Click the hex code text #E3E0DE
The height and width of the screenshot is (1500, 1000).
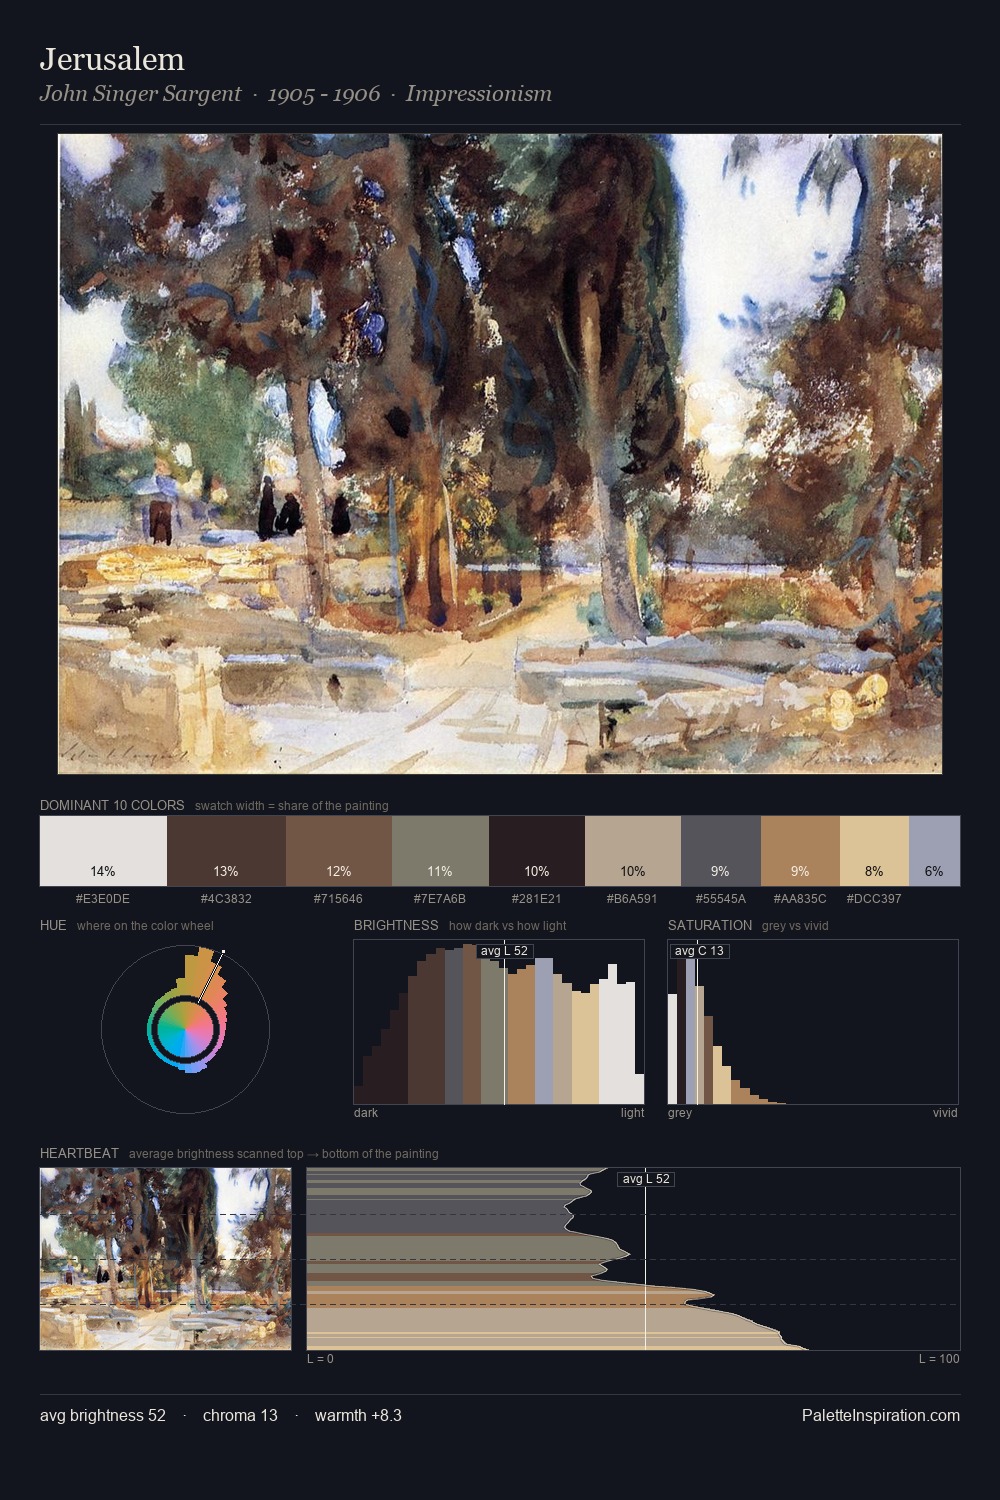click(103, 899)
